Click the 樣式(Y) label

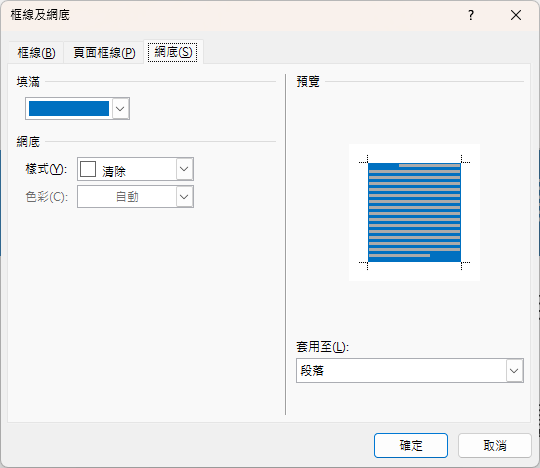click(46, 169)
